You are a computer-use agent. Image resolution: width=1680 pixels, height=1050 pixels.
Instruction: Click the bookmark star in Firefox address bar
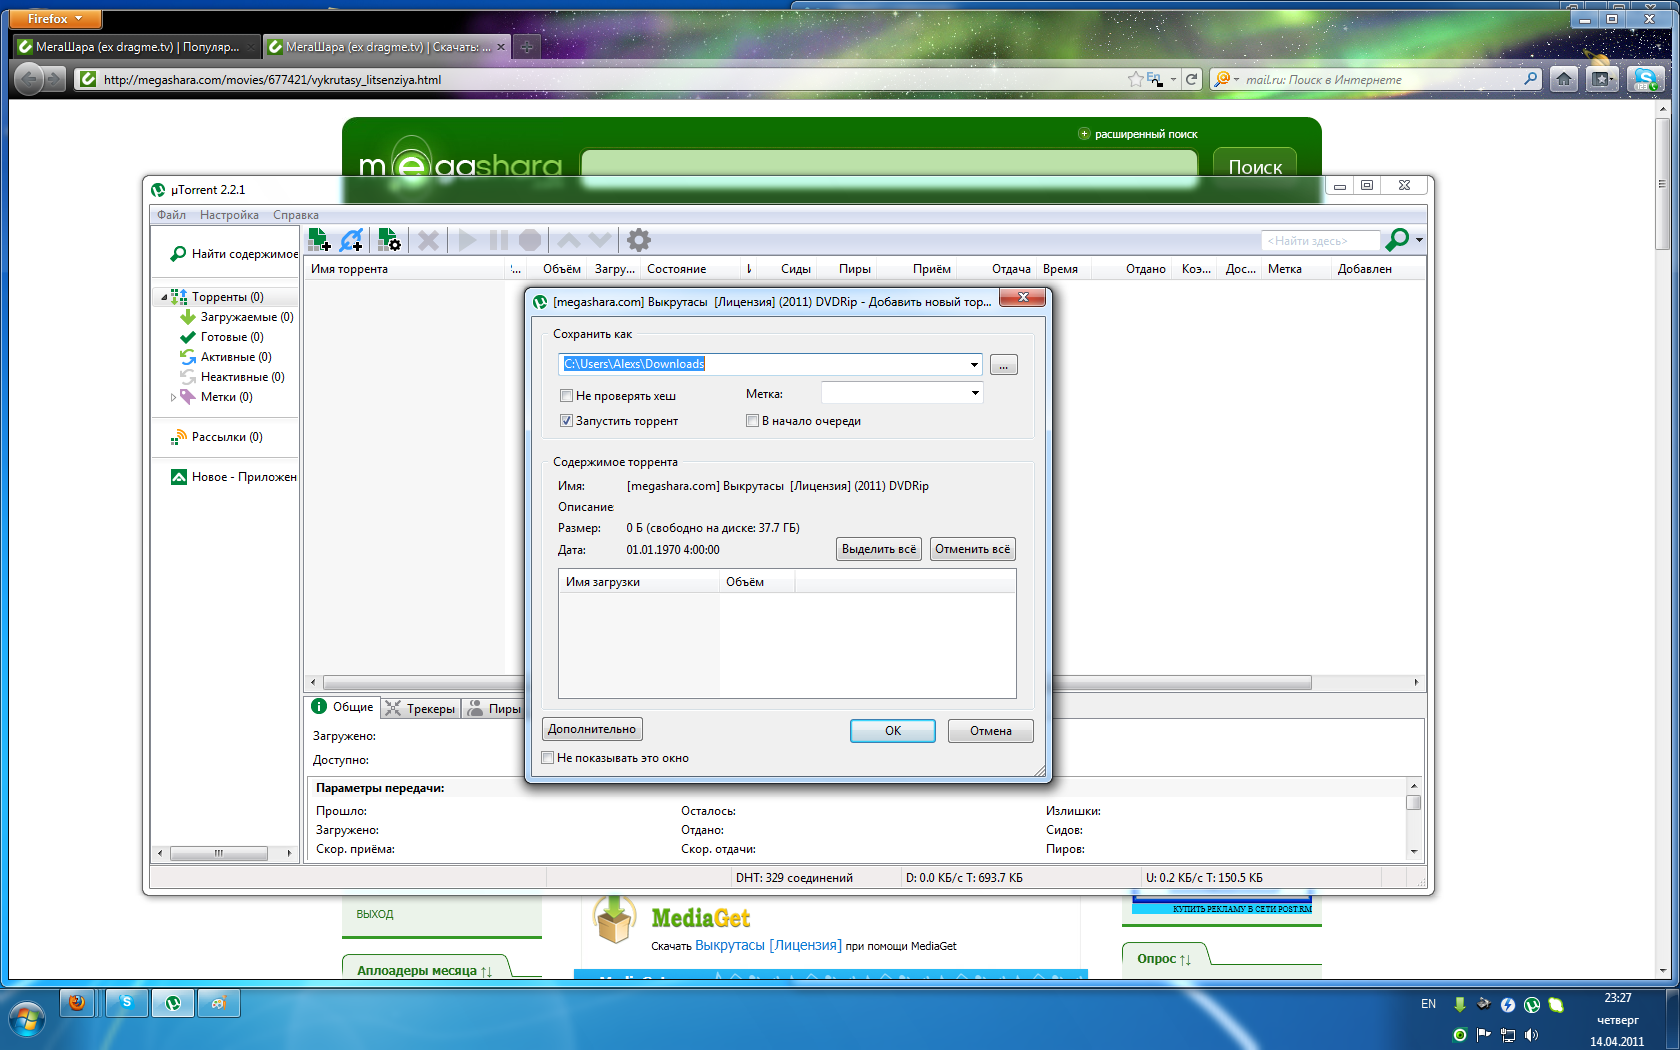[1136, 79]
